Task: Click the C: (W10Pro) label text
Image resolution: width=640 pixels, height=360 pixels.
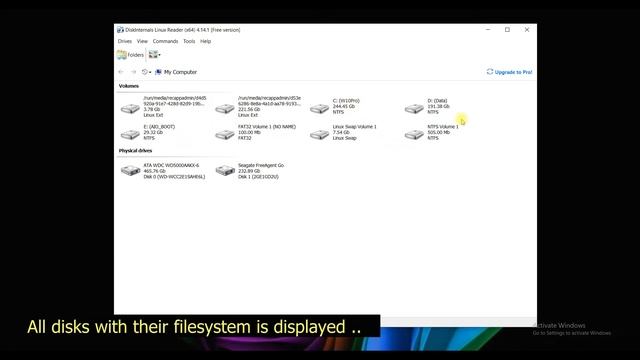Action: (x=346, y=100)
